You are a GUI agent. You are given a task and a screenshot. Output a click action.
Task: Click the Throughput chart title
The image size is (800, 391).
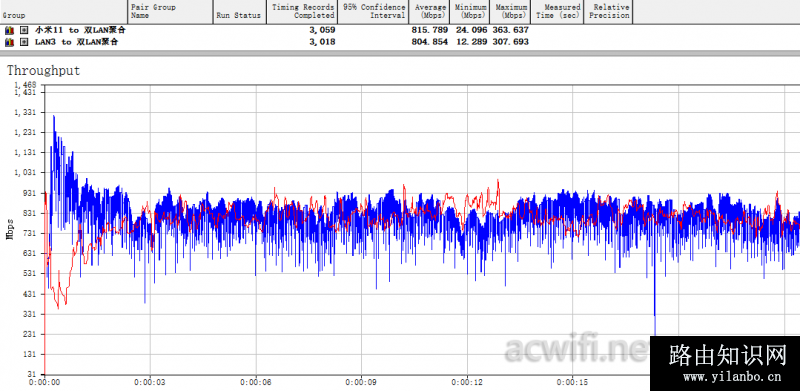click(43, 70)
